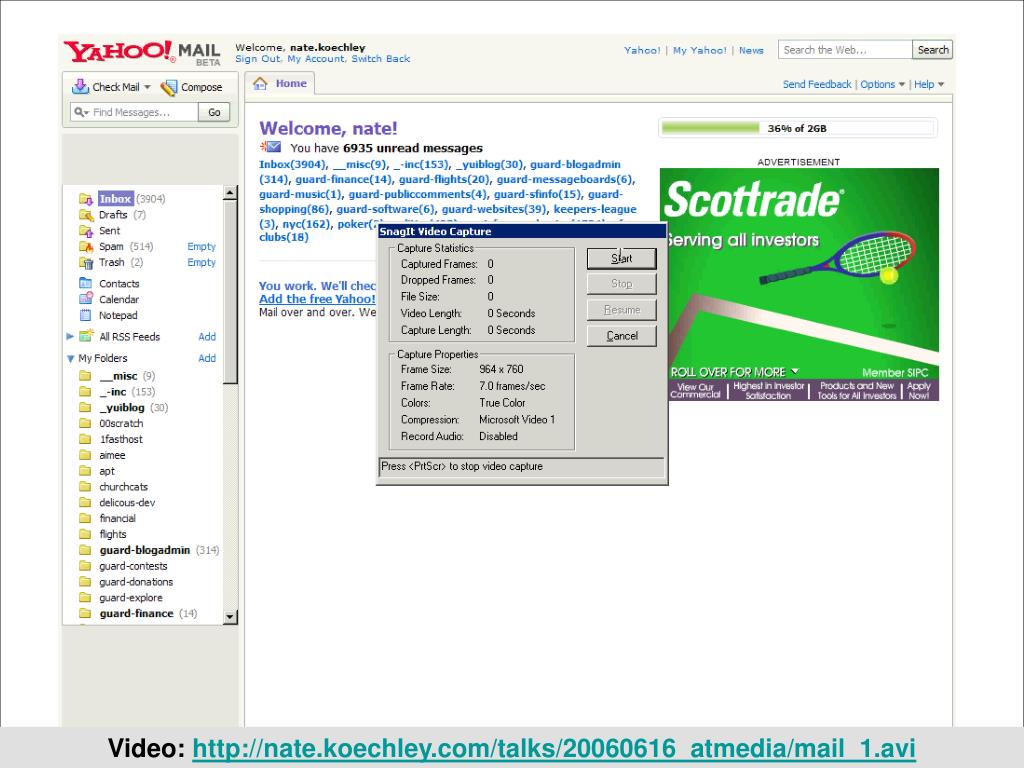Click Cancel in SnagIt Video Capture
The width and height of the screenshot is (1024, 768).
[x=621, y=336]
